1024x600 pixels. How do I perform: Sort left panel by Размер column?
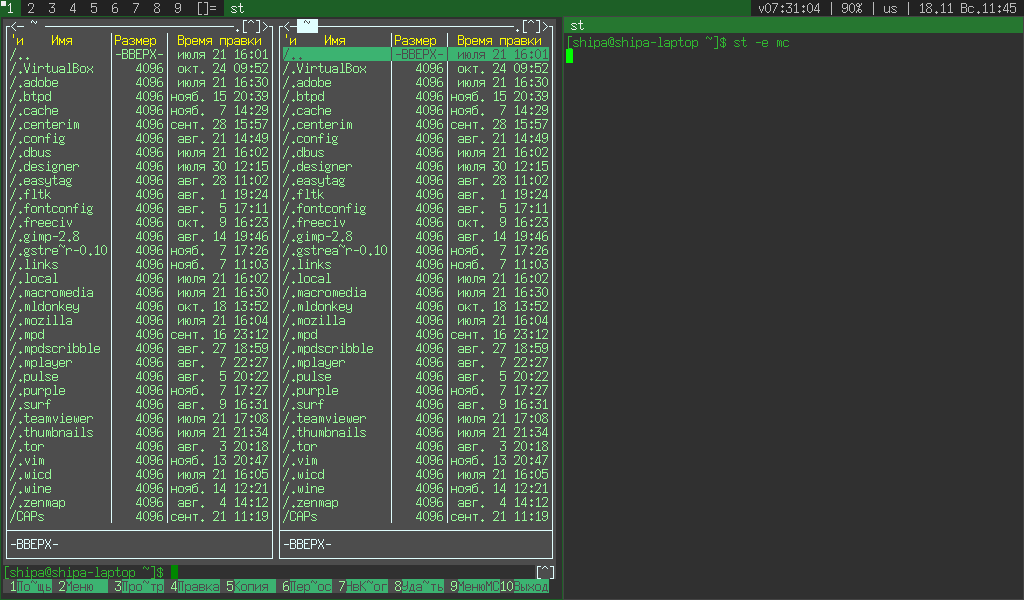click(135, 41)
